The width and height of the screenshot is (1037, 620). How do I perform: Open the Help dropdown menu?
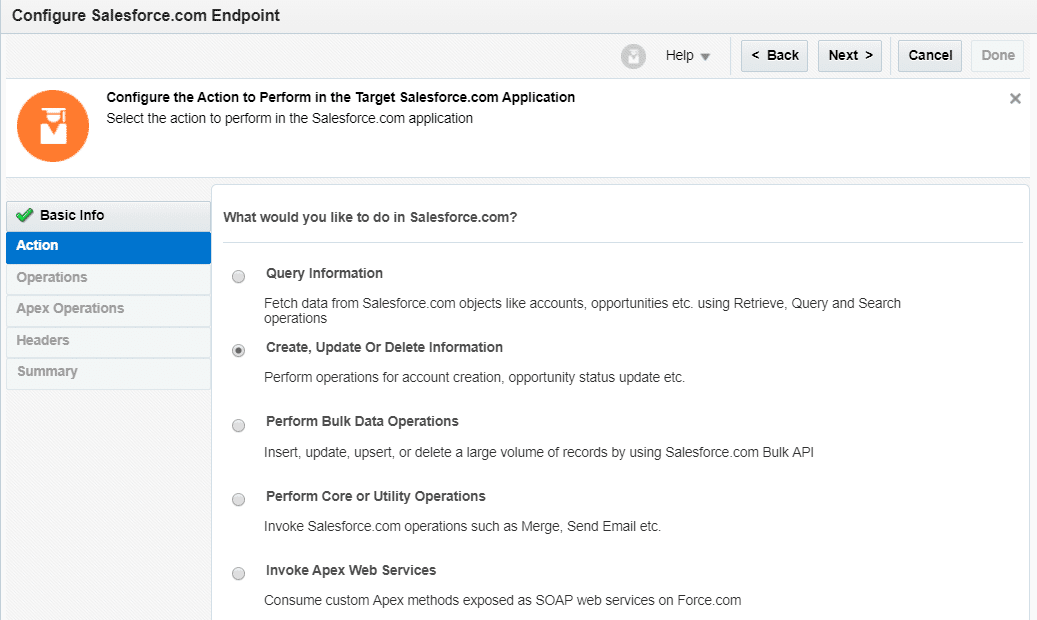[687, 56]
